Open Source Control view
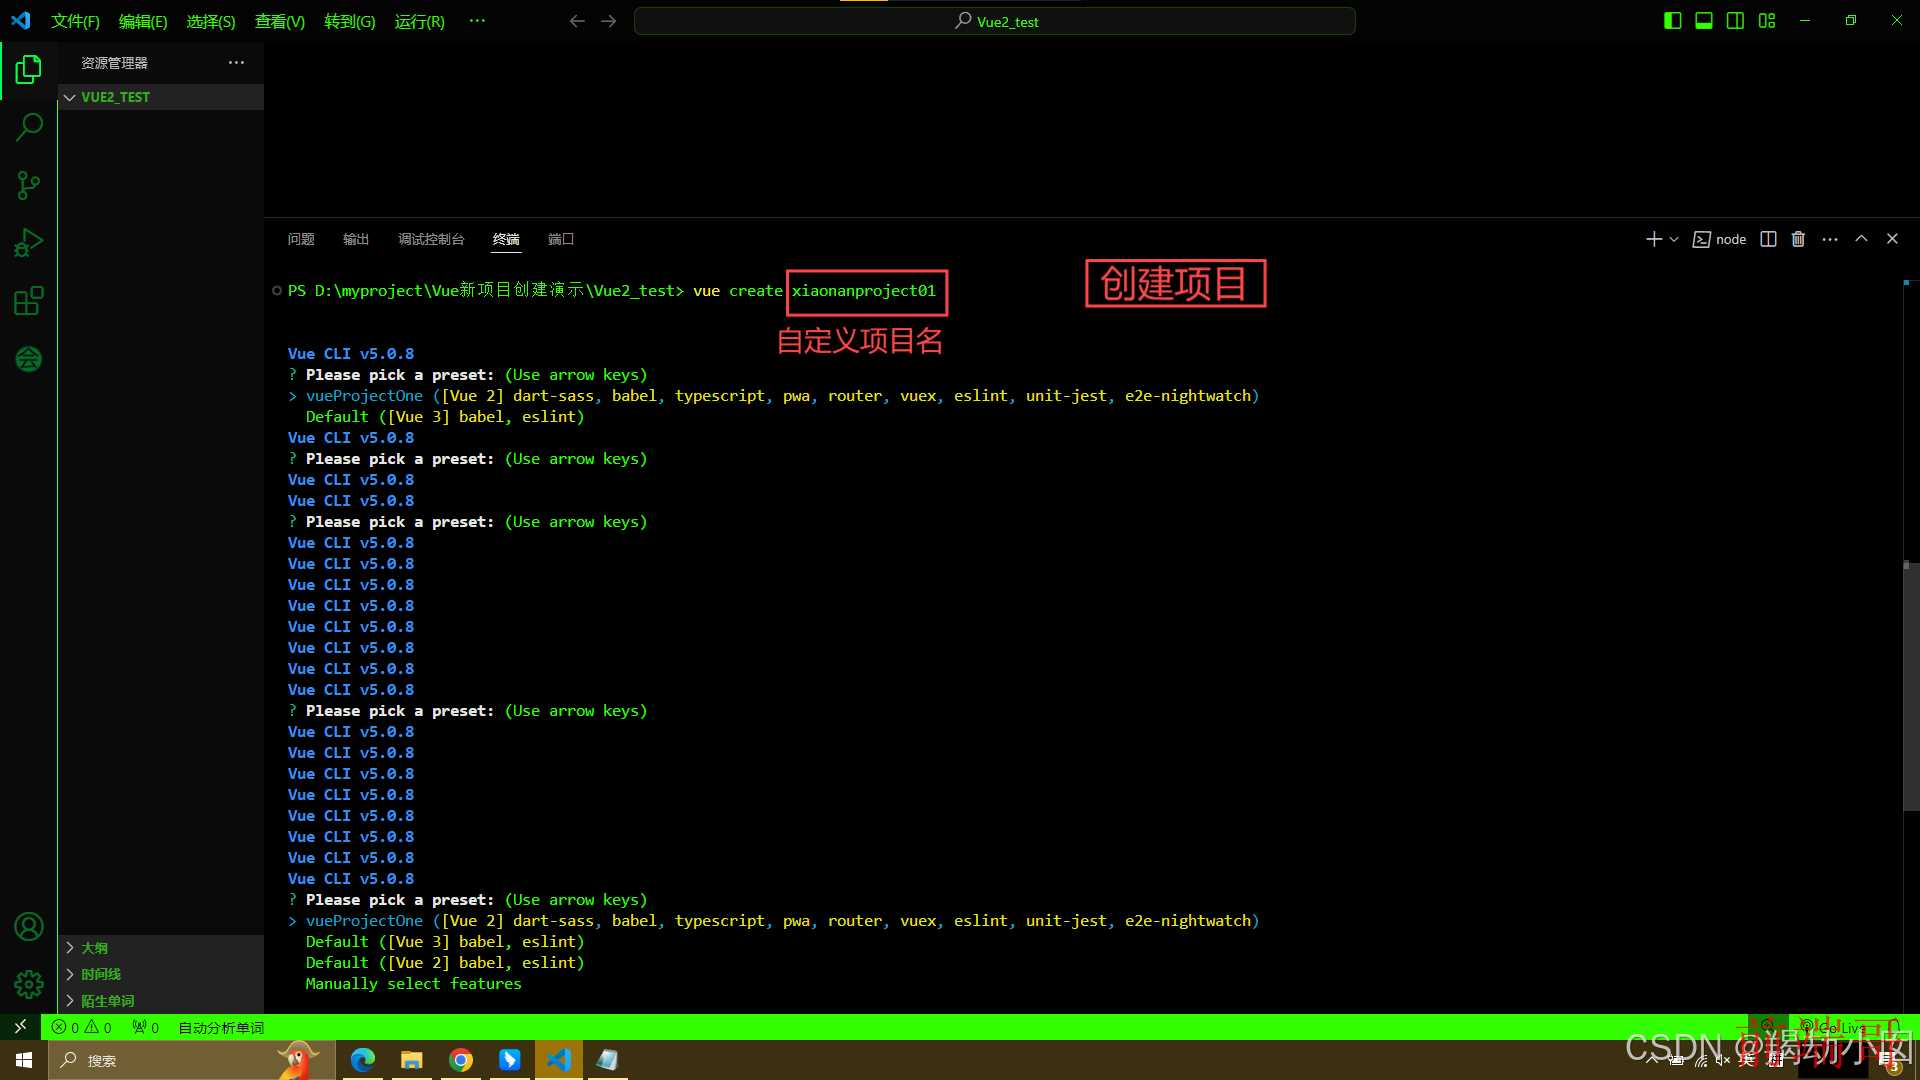This screenshot has width=1920, height=1080. point(29,185)
